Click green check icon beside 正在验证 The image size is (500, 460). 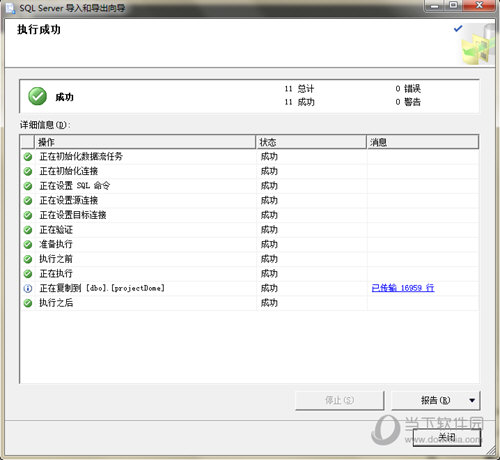(28, 230)
